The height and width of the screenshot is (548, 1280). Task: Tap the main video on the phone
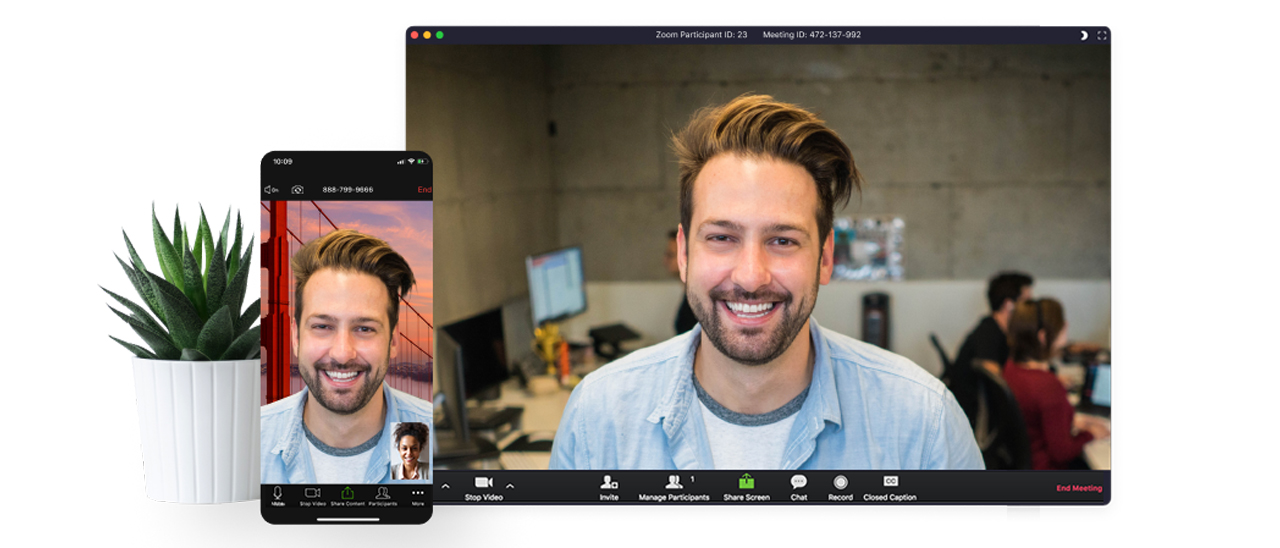(x=346, y=343)
